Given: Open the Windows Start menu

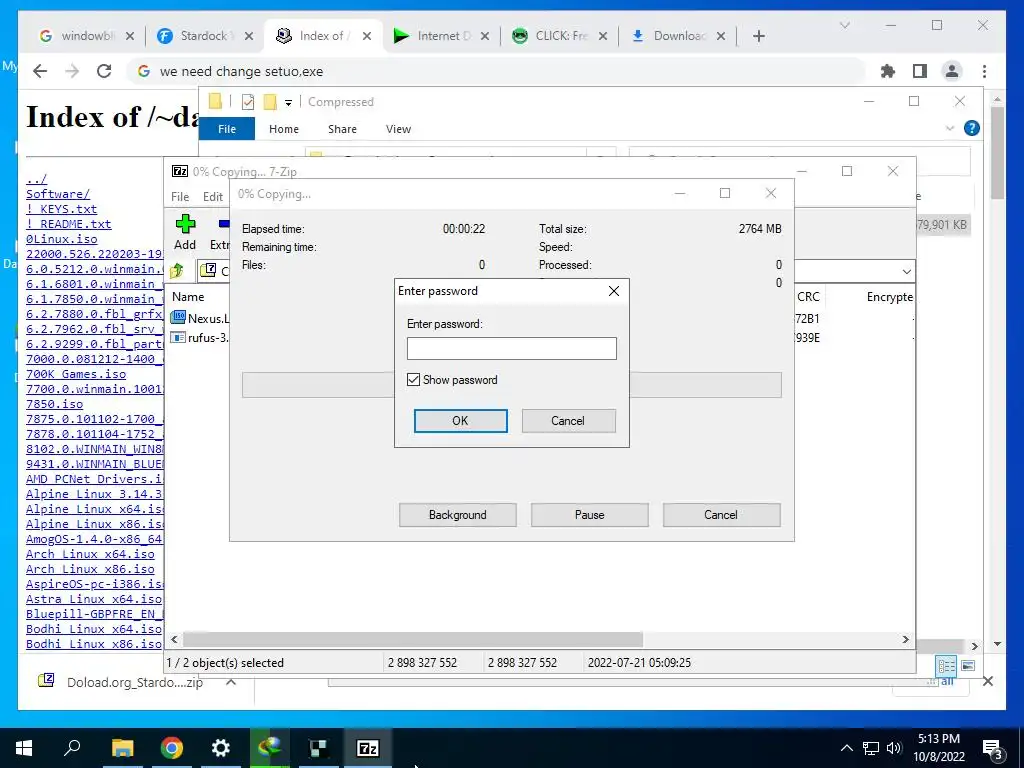Looking at the screenshot, I should [x=24, y=748].
